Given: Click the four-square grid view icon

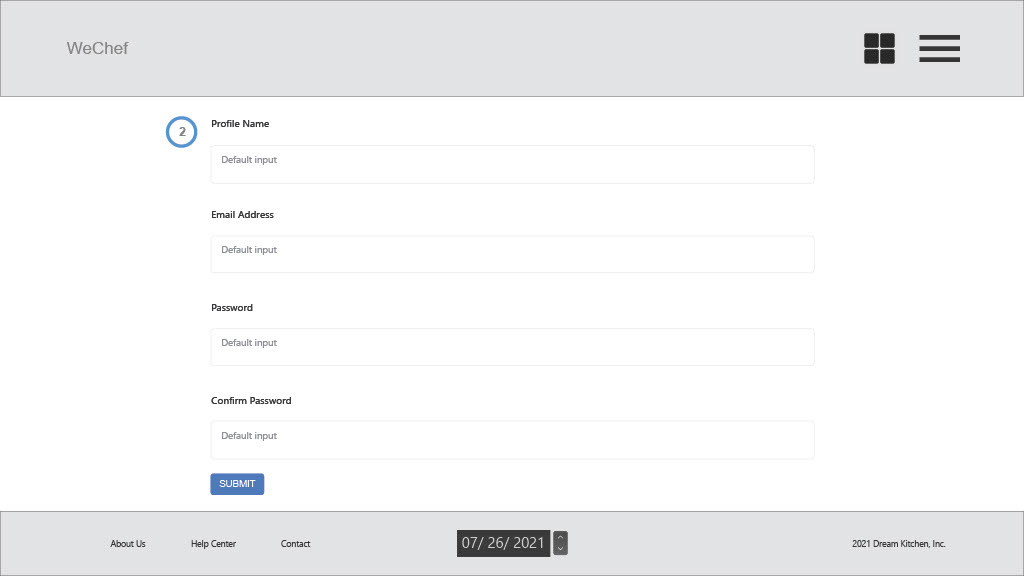Looking at the screenshot, I should click(x=879, y=48).
